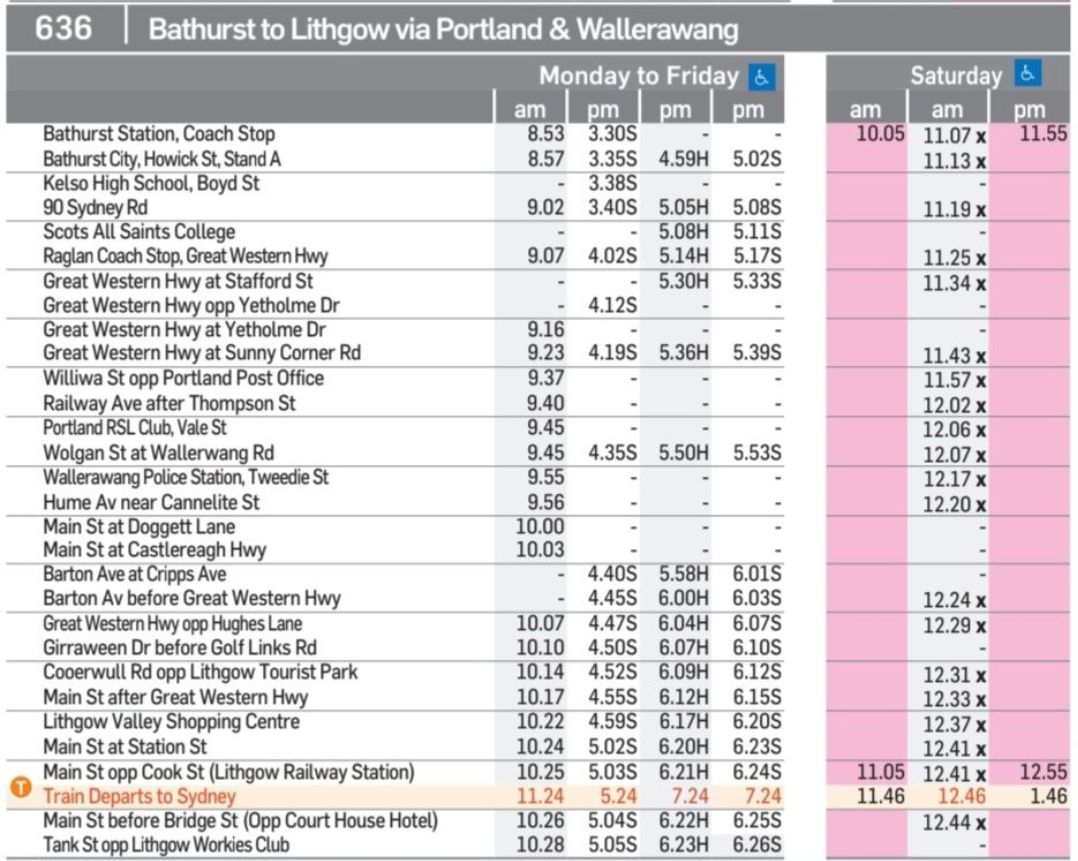This screenshot has height=861, width=1078.
Task: Select the route number 636 in header
Action: coord(63,29)
